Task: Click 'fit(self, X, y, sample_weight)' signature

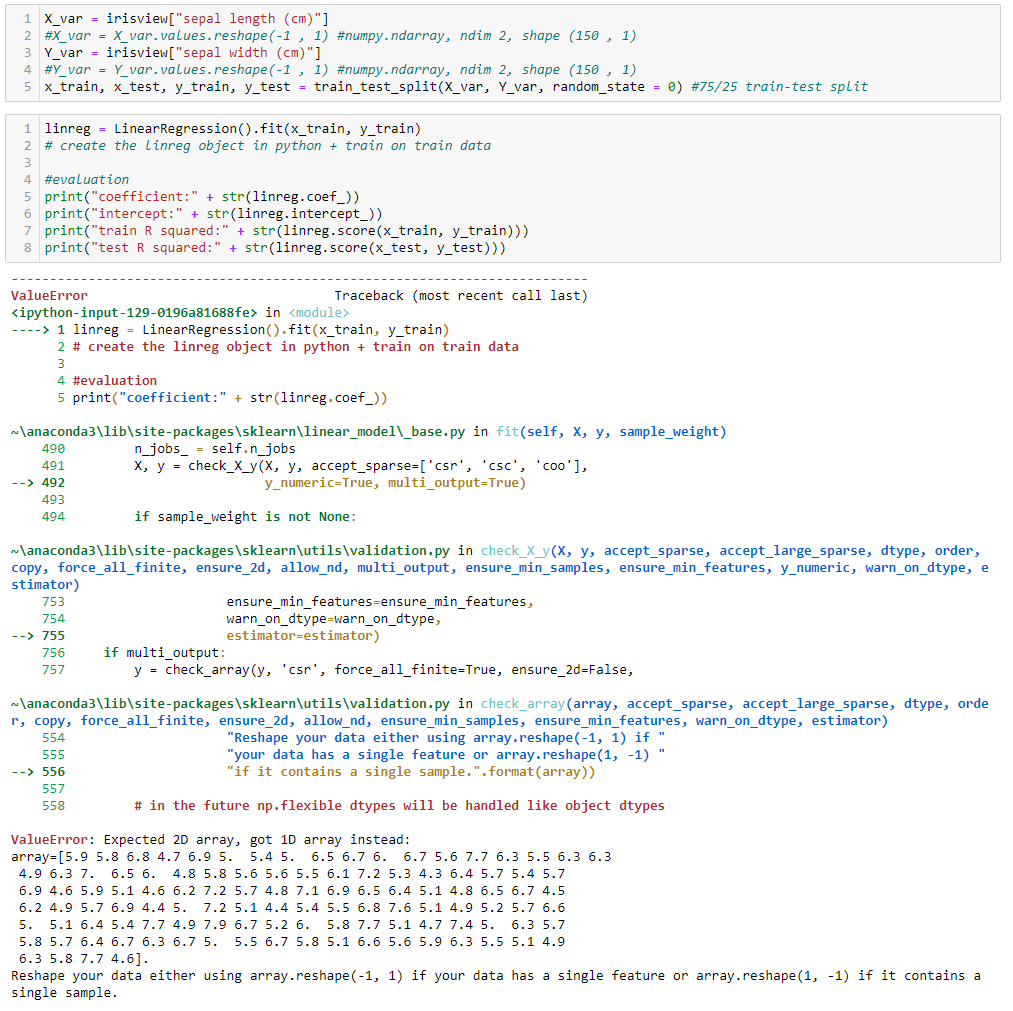Action: tap(611, 432)
